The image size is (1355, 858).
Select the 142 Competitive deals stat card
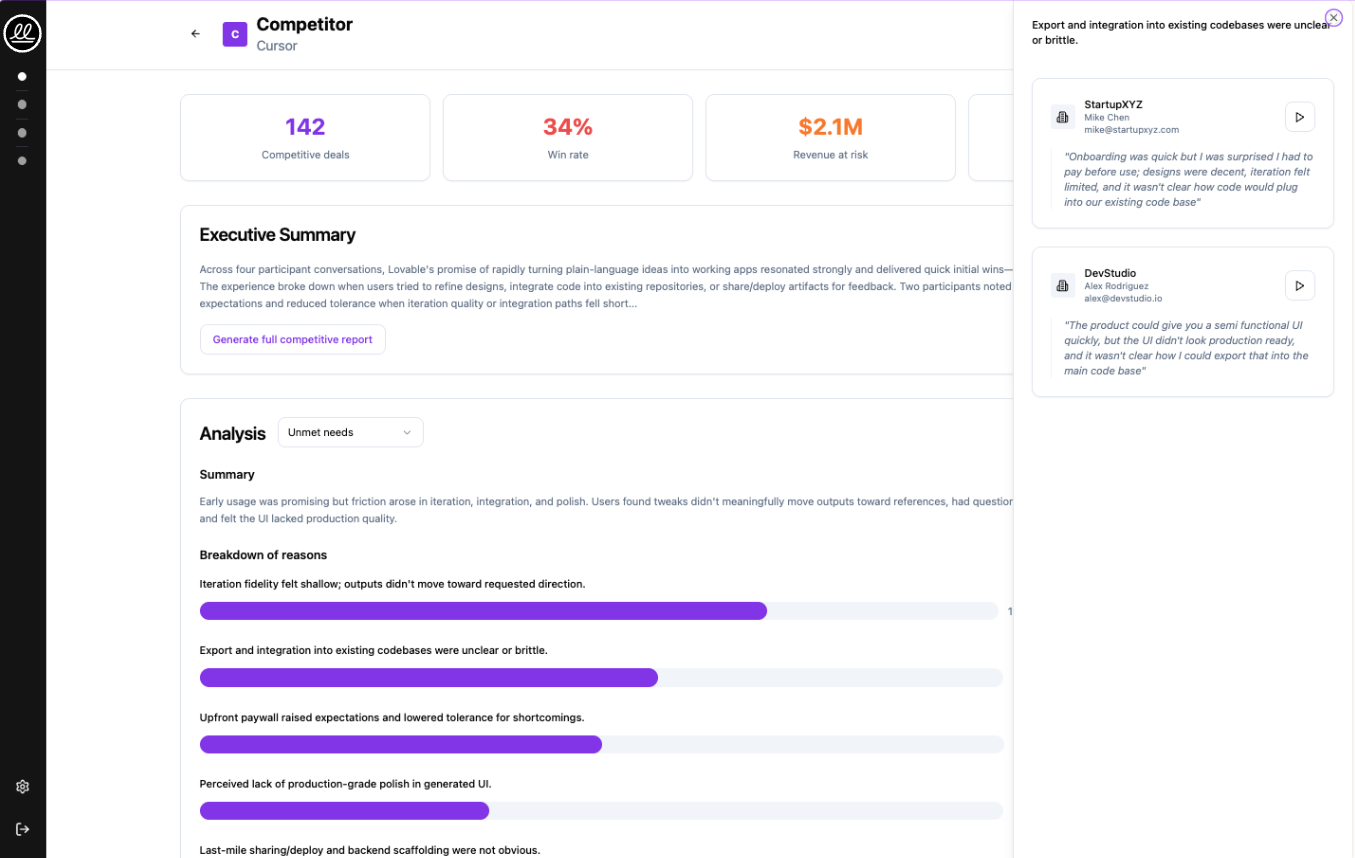(x=304, y=137)
